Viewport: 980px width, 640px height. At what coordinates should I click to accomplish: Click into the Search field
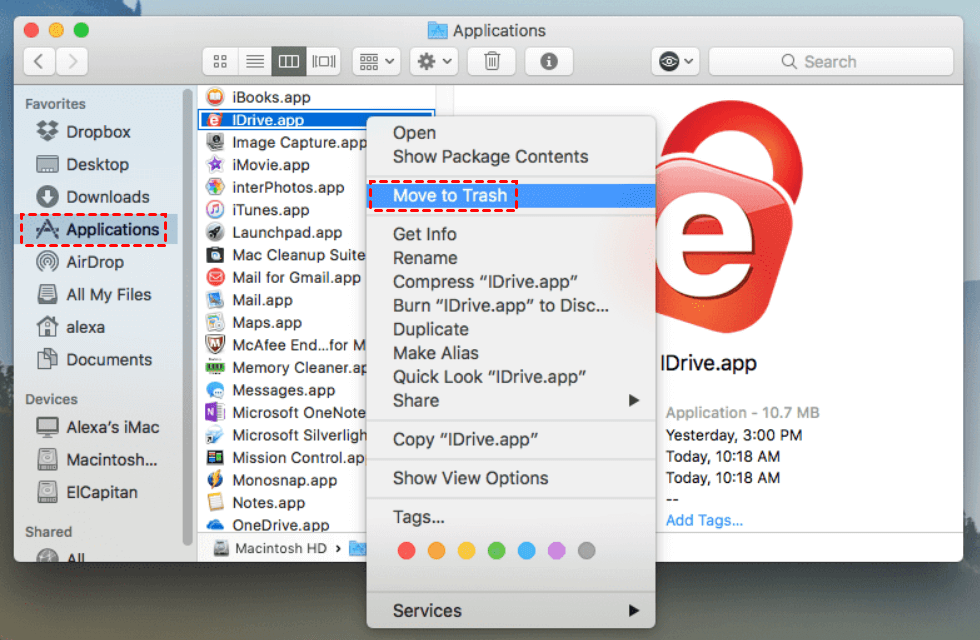point(831,61)
